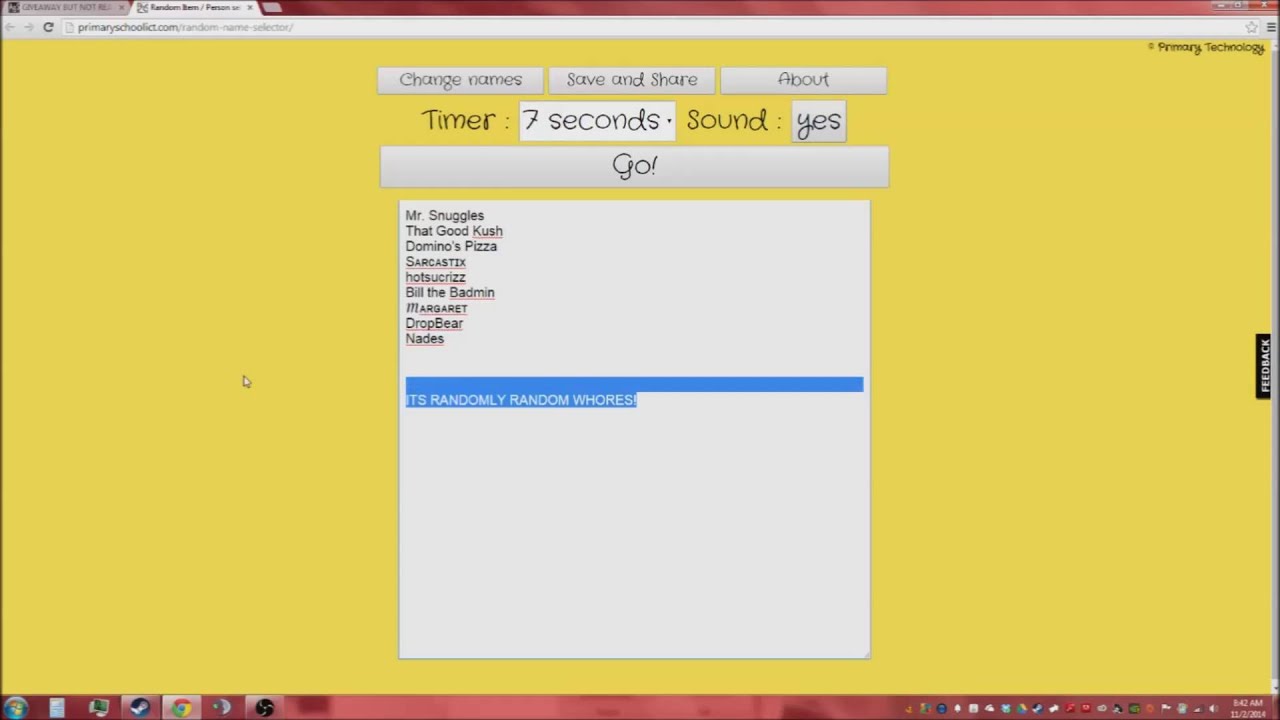Image resolution: width=1280 pixels, height=720 pixels.
Task: Open the Windows Start menu orb
Action: click(16, 708)
